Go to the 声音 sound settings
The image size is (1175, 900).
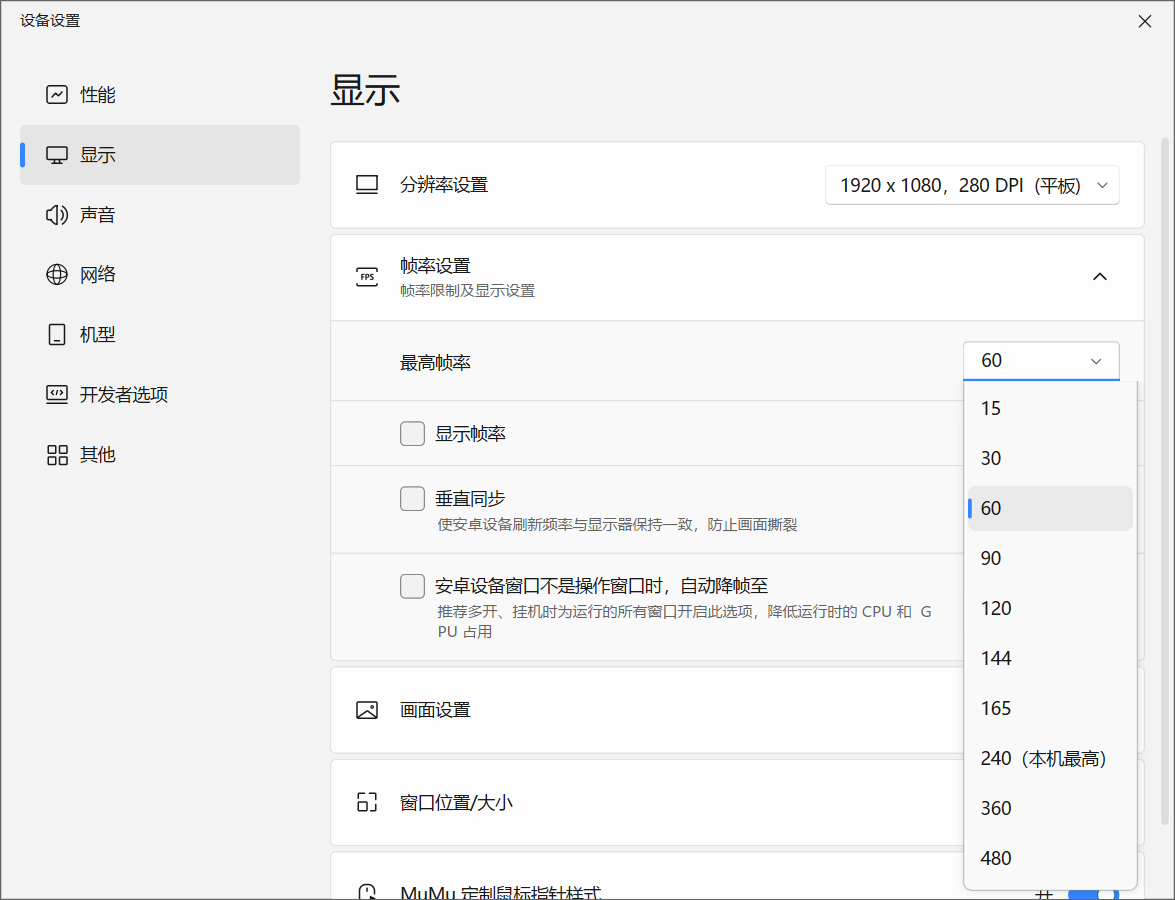[160, 214]
